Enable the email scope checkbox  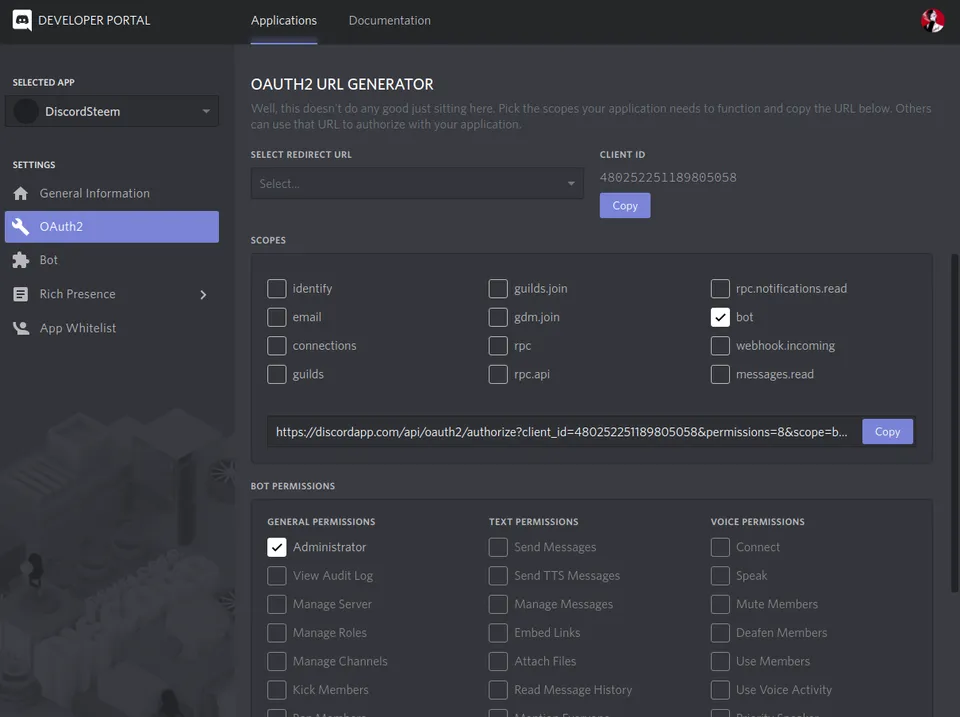(277, 317)
